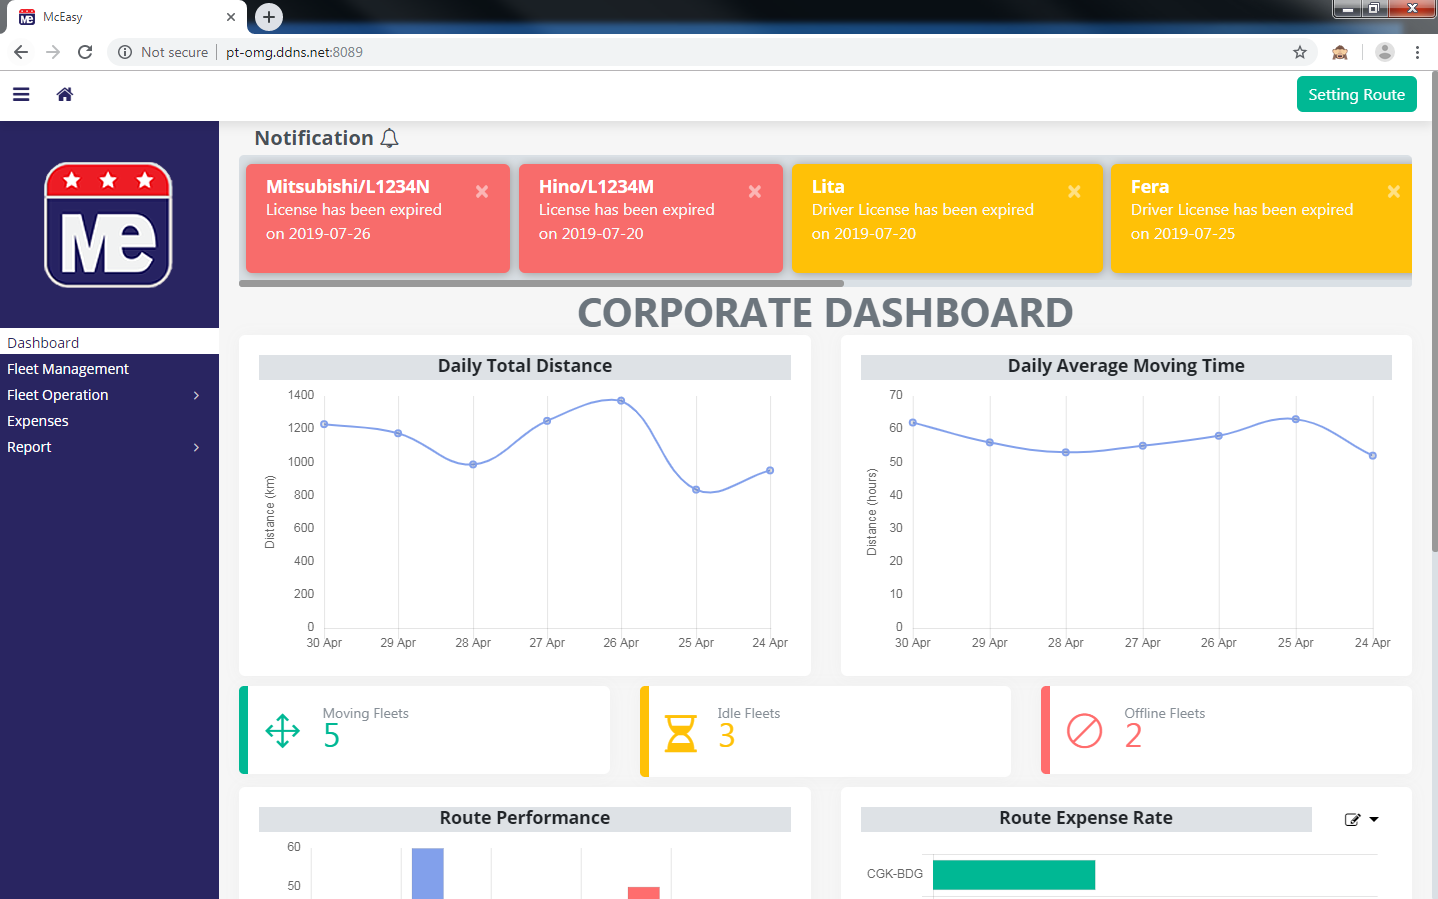Click the blue Route Performance bar
1438x899 pixels.
[x=428, y=873]
